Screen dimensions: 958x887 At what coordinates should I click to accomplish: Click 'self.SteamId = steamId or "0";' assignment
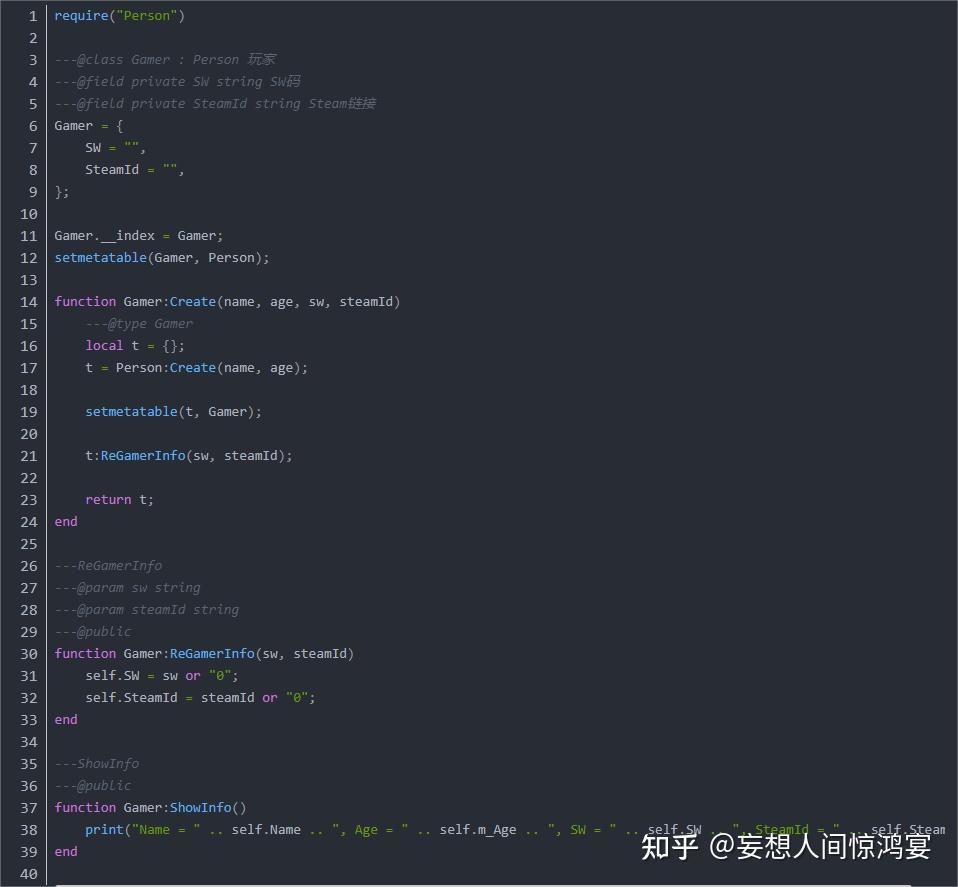pos(200,698)
